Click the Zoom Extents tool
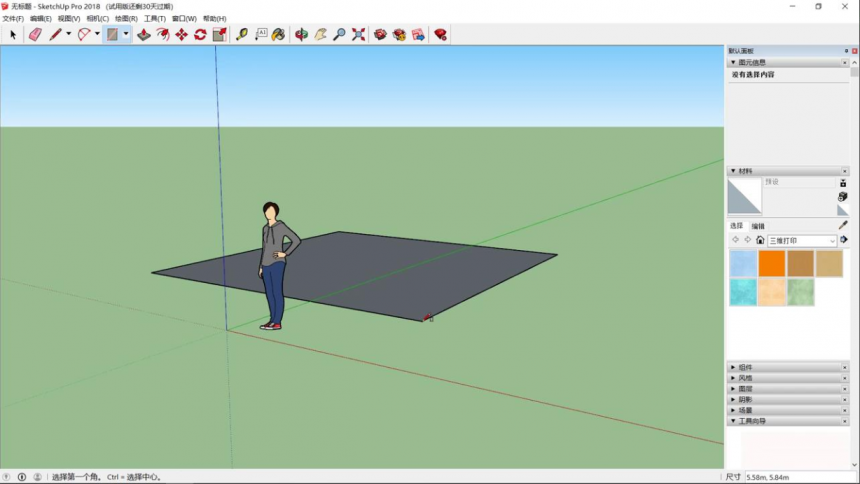860x484 pixels. 358,35
